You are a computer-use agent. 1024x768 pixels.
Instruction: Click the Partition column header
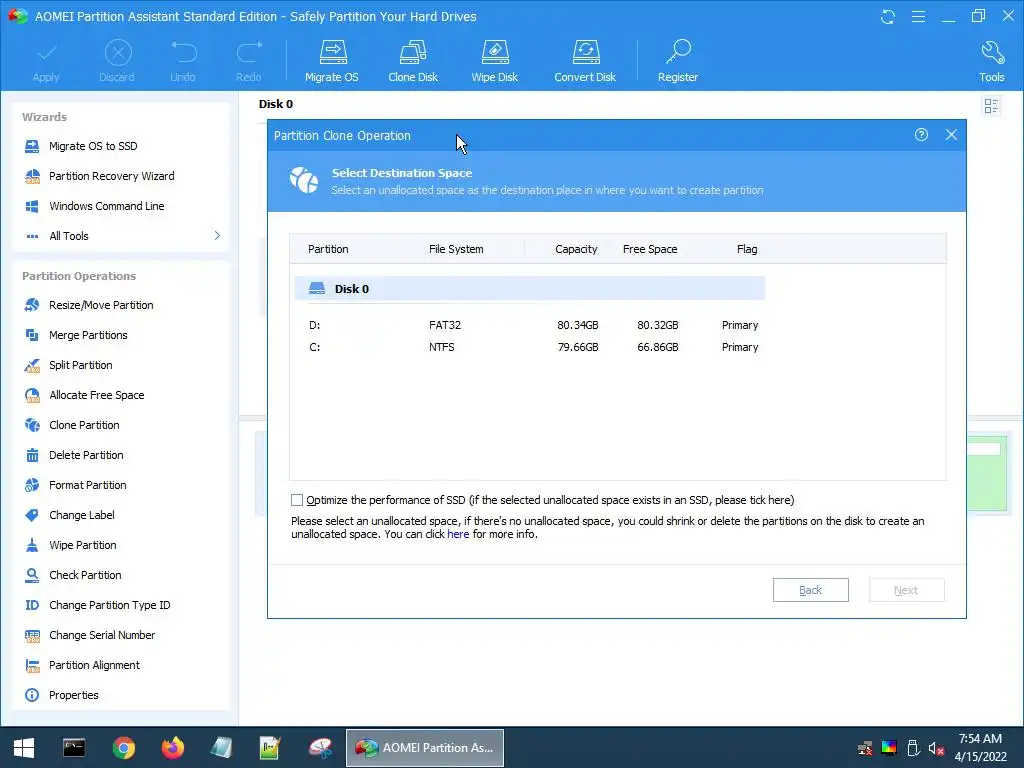point(328,249)
